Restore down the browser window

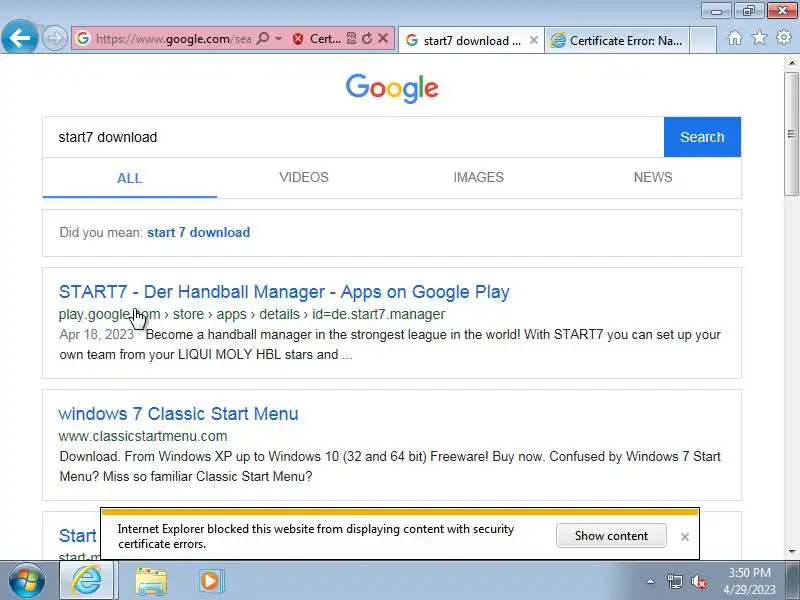[749, 11]
